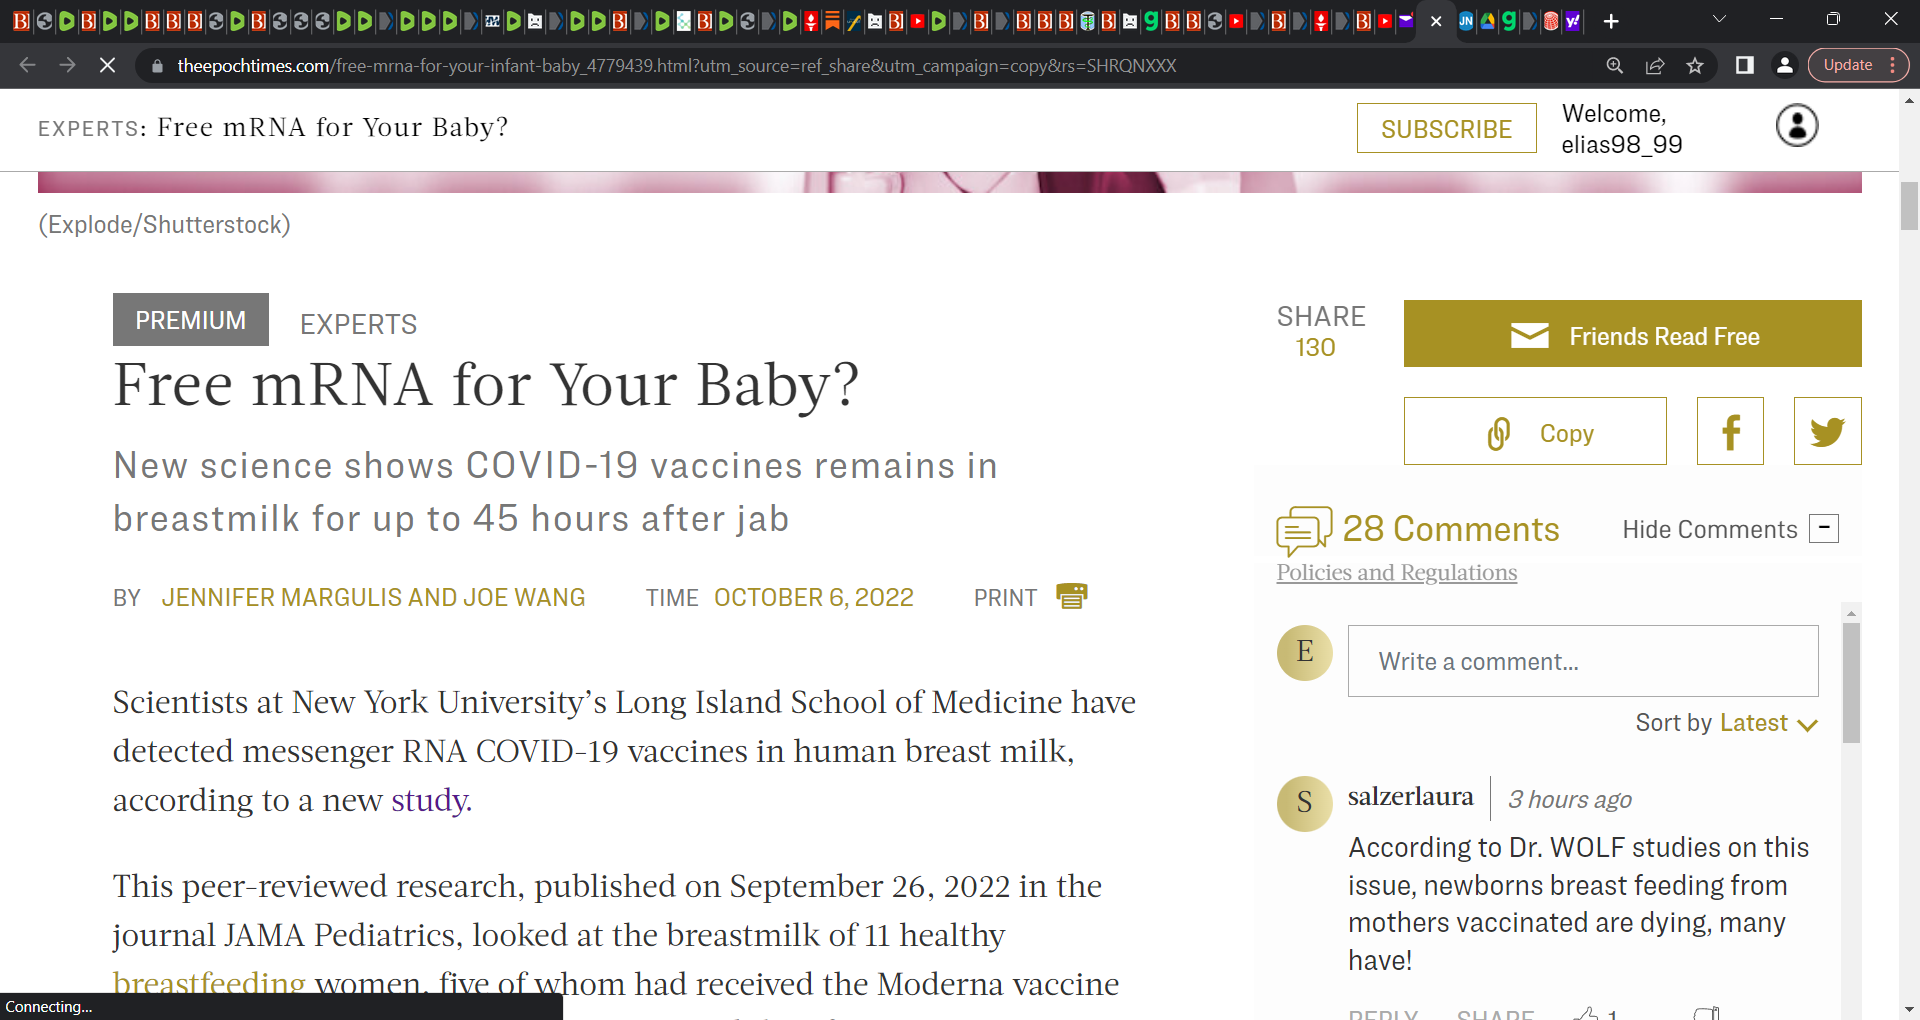The width and height of the screenshot is (1920, 1020).
Task: Open the user account avatar icon
Action: 1797,126
